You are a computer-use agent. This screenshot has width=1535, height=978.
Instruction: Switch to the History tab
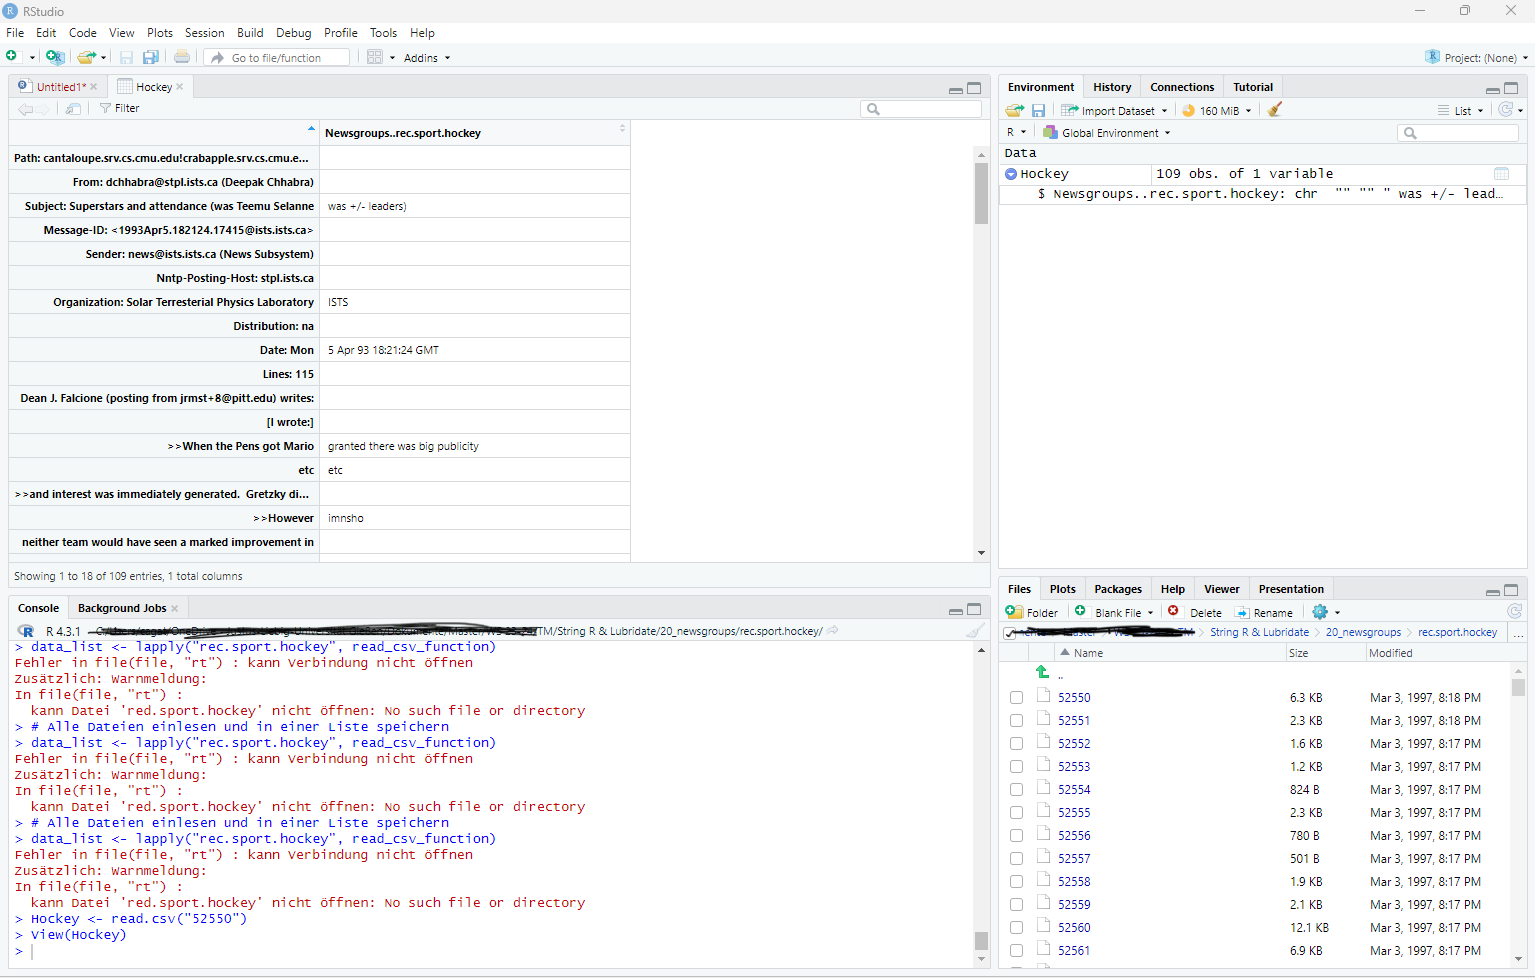pos(1111,87)
